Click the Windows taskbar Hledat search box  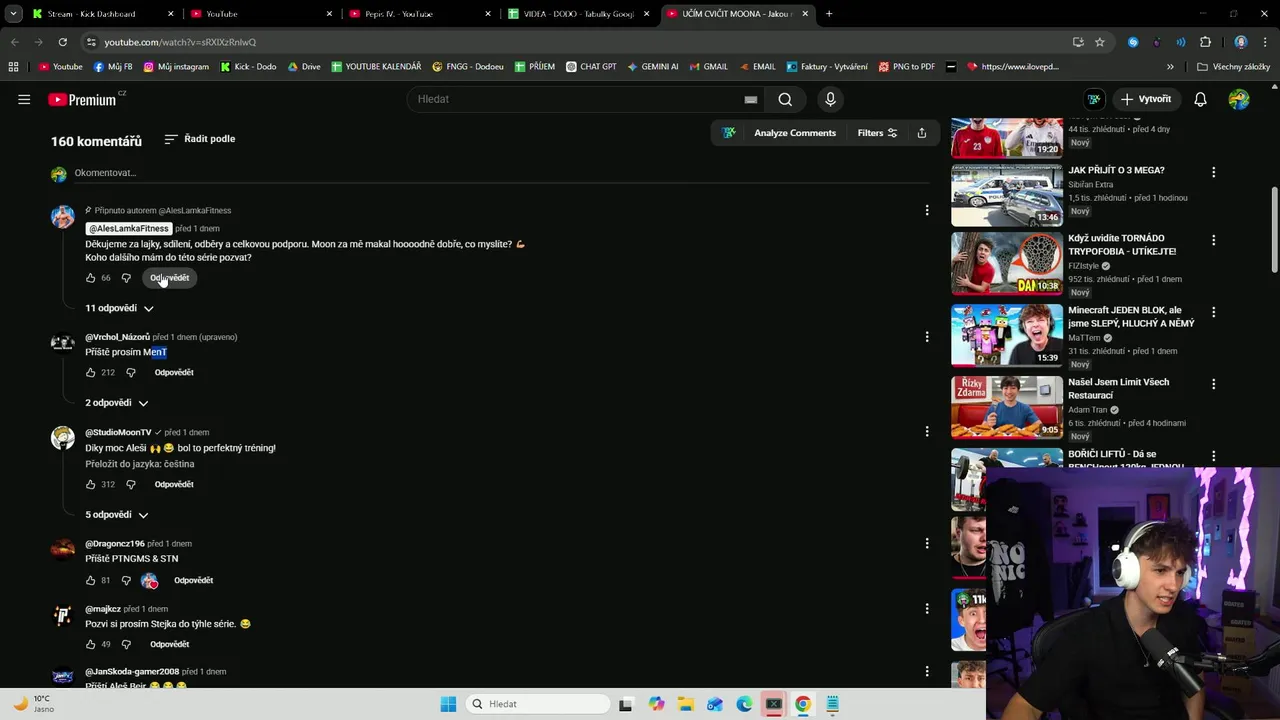[538, 704]
